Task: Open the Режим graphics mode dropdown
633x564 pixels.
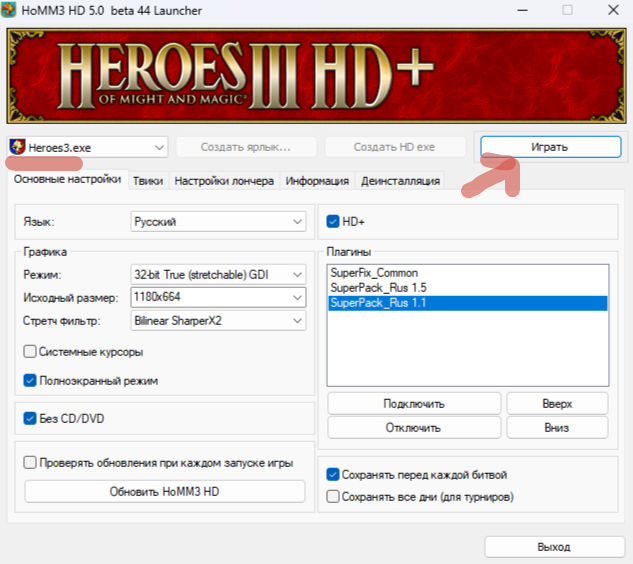Action: click(218, 275)
